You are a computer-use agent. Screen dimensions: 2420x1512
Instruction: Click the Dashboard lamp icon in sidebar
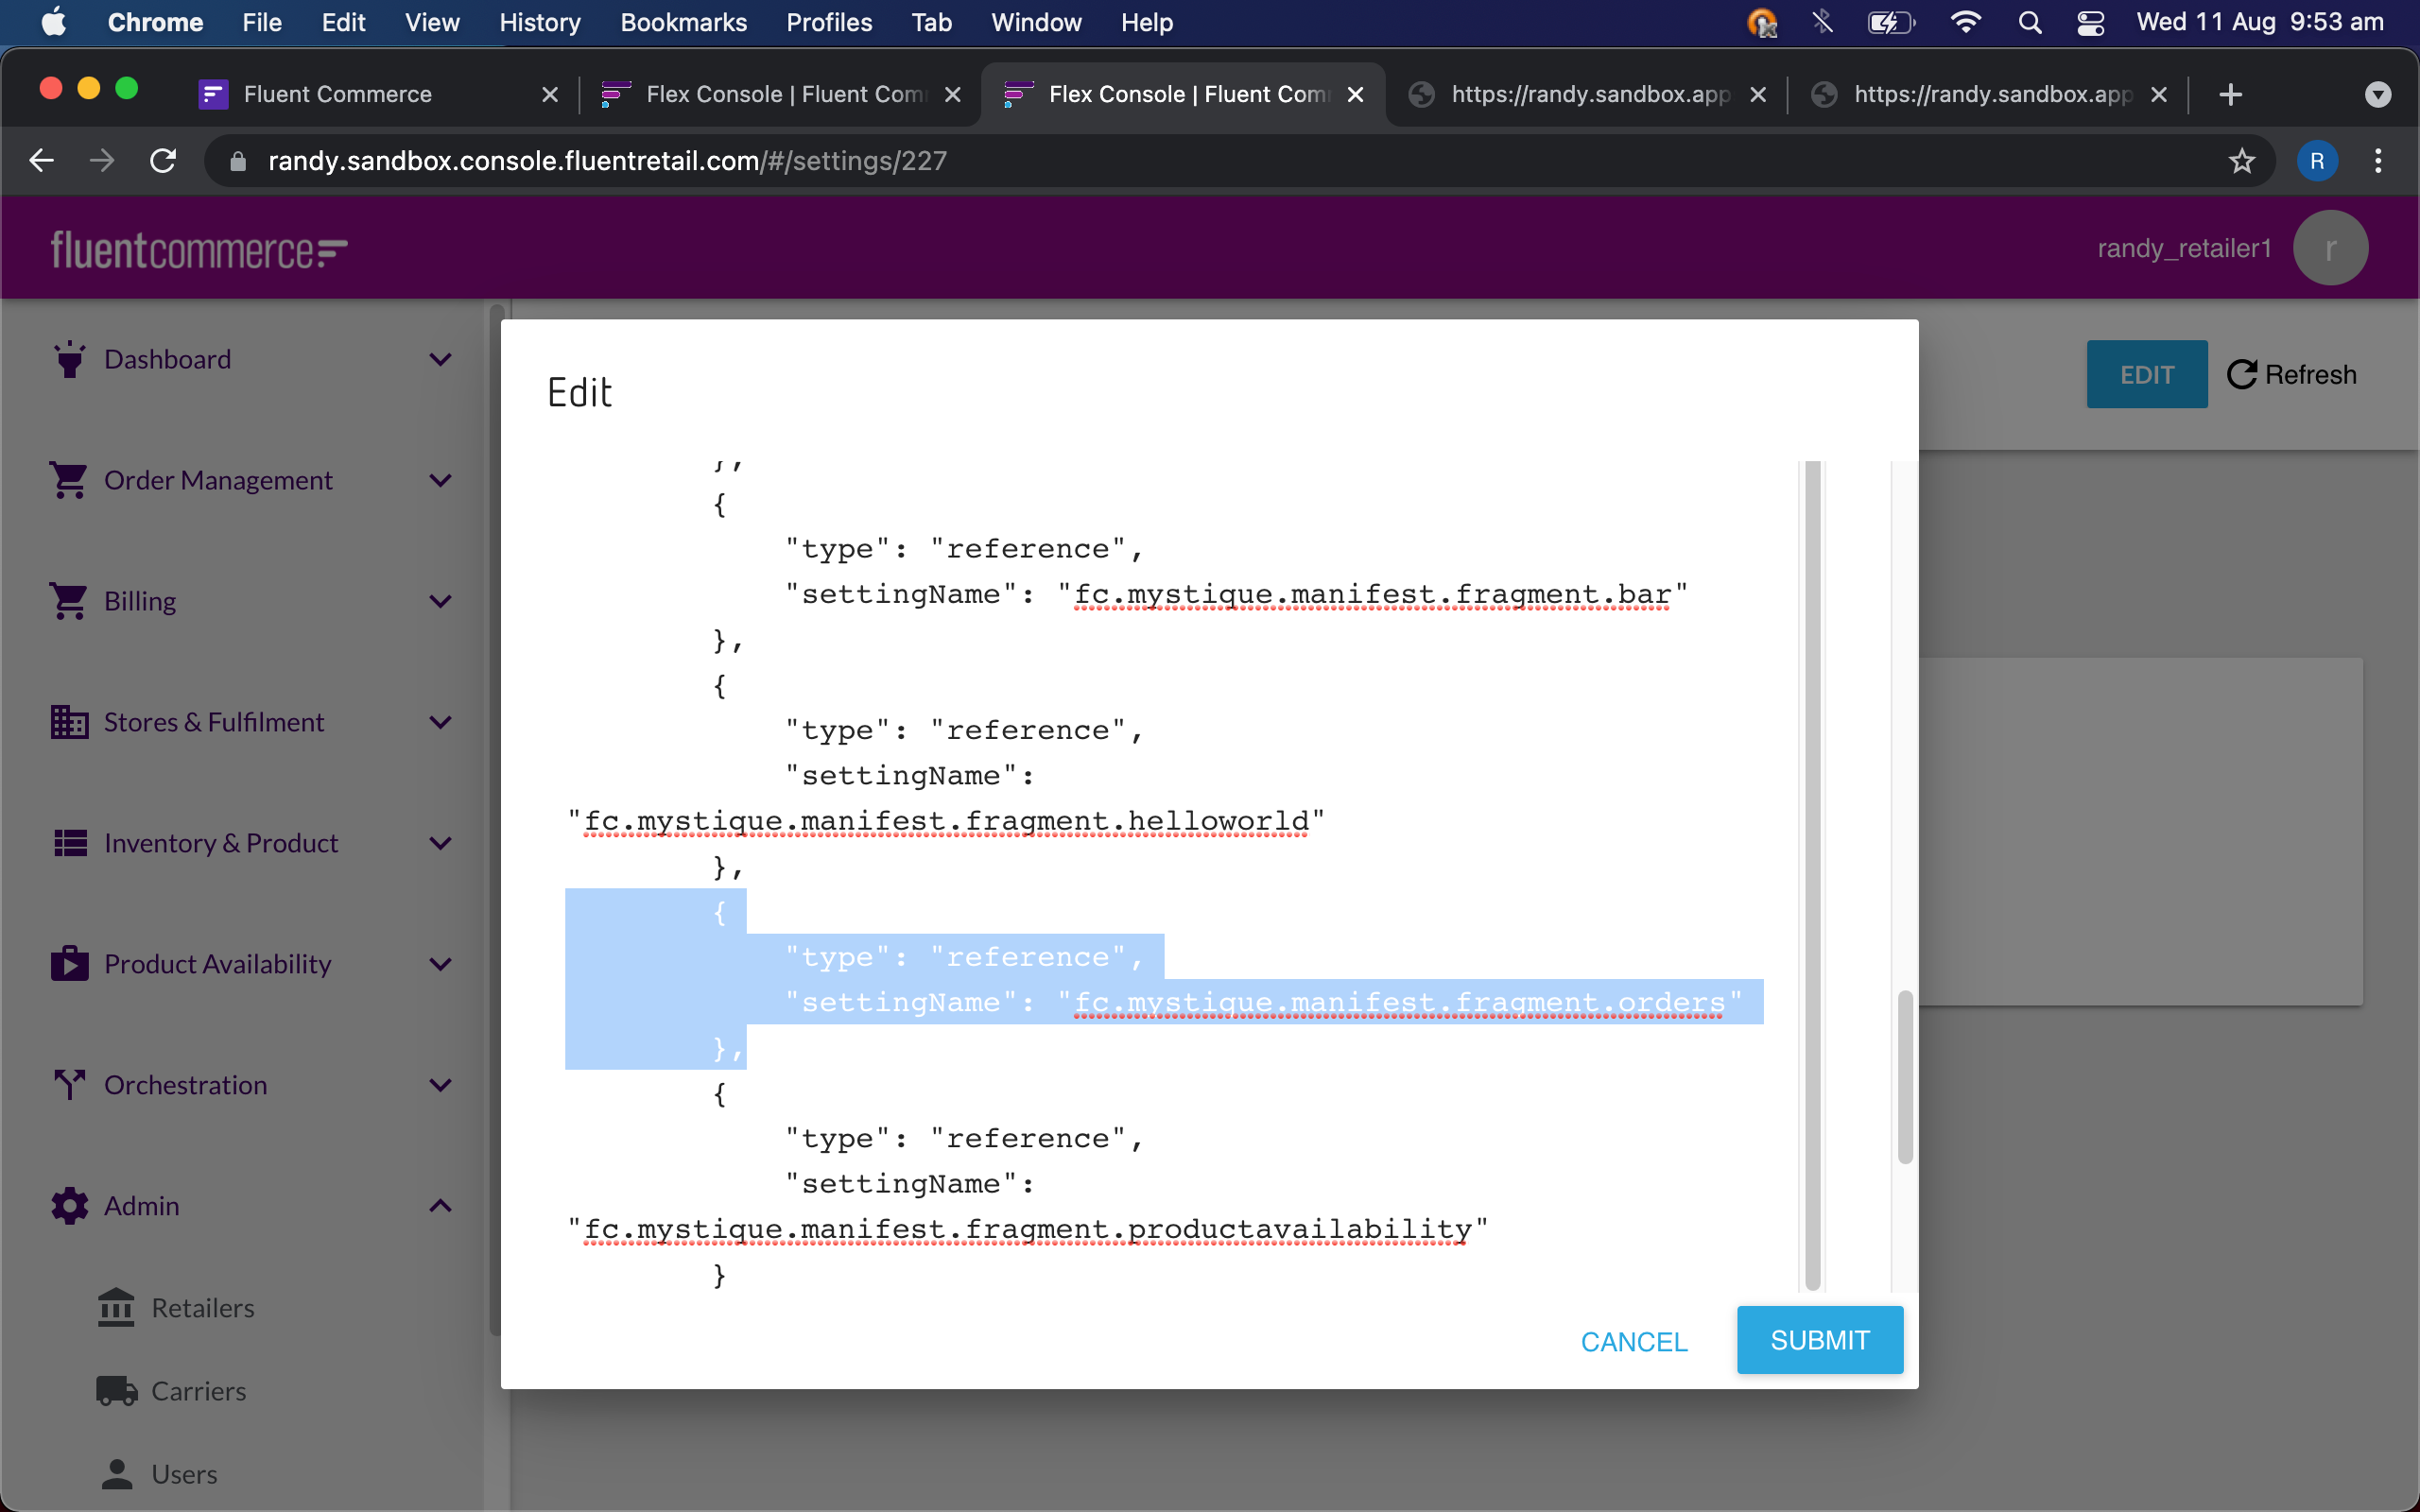tap(69, 359)
